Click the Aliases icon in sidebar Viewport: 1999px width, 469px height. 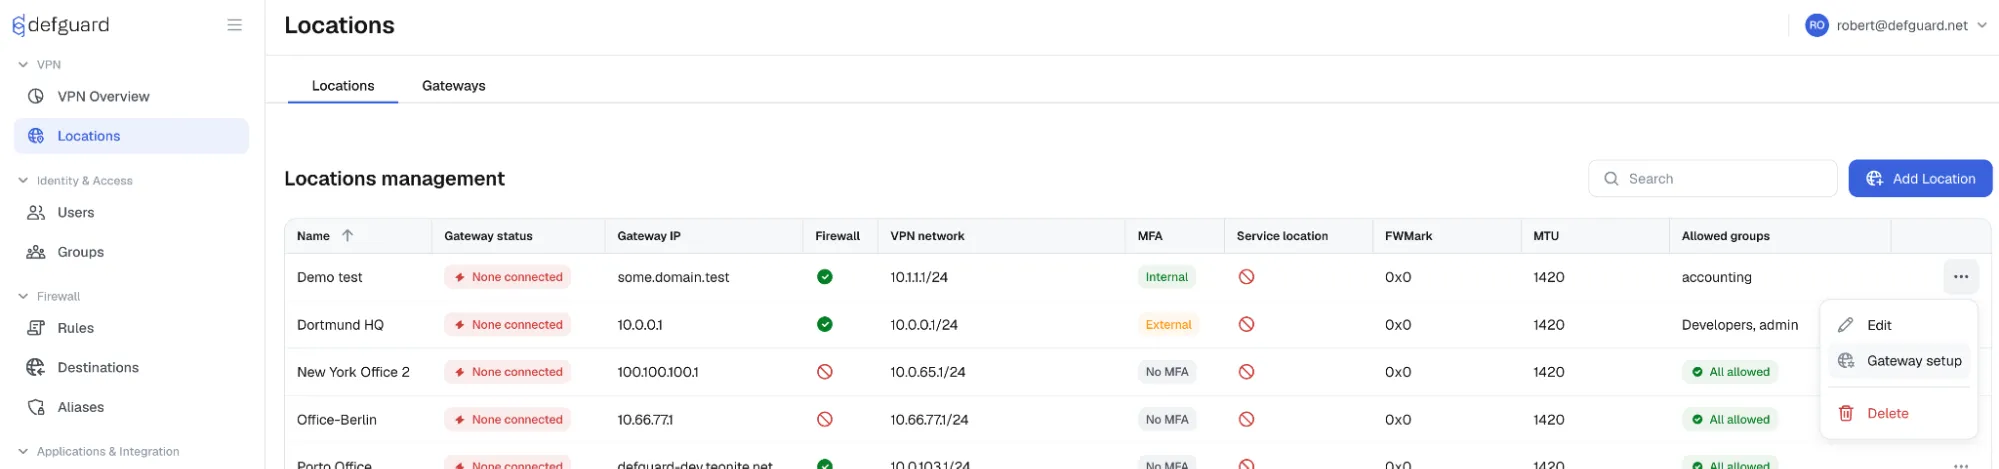point(36,407)
